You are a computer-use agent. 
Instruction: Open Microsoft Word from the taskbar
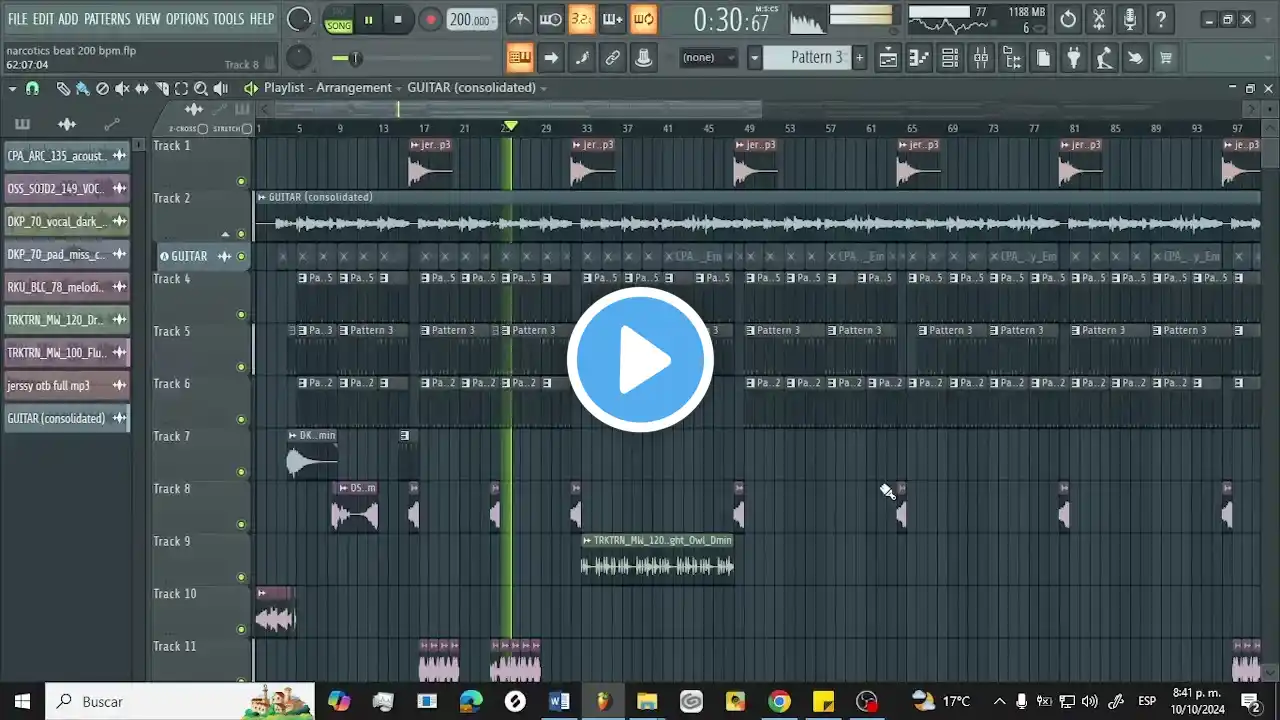click(x=559, y=701)
